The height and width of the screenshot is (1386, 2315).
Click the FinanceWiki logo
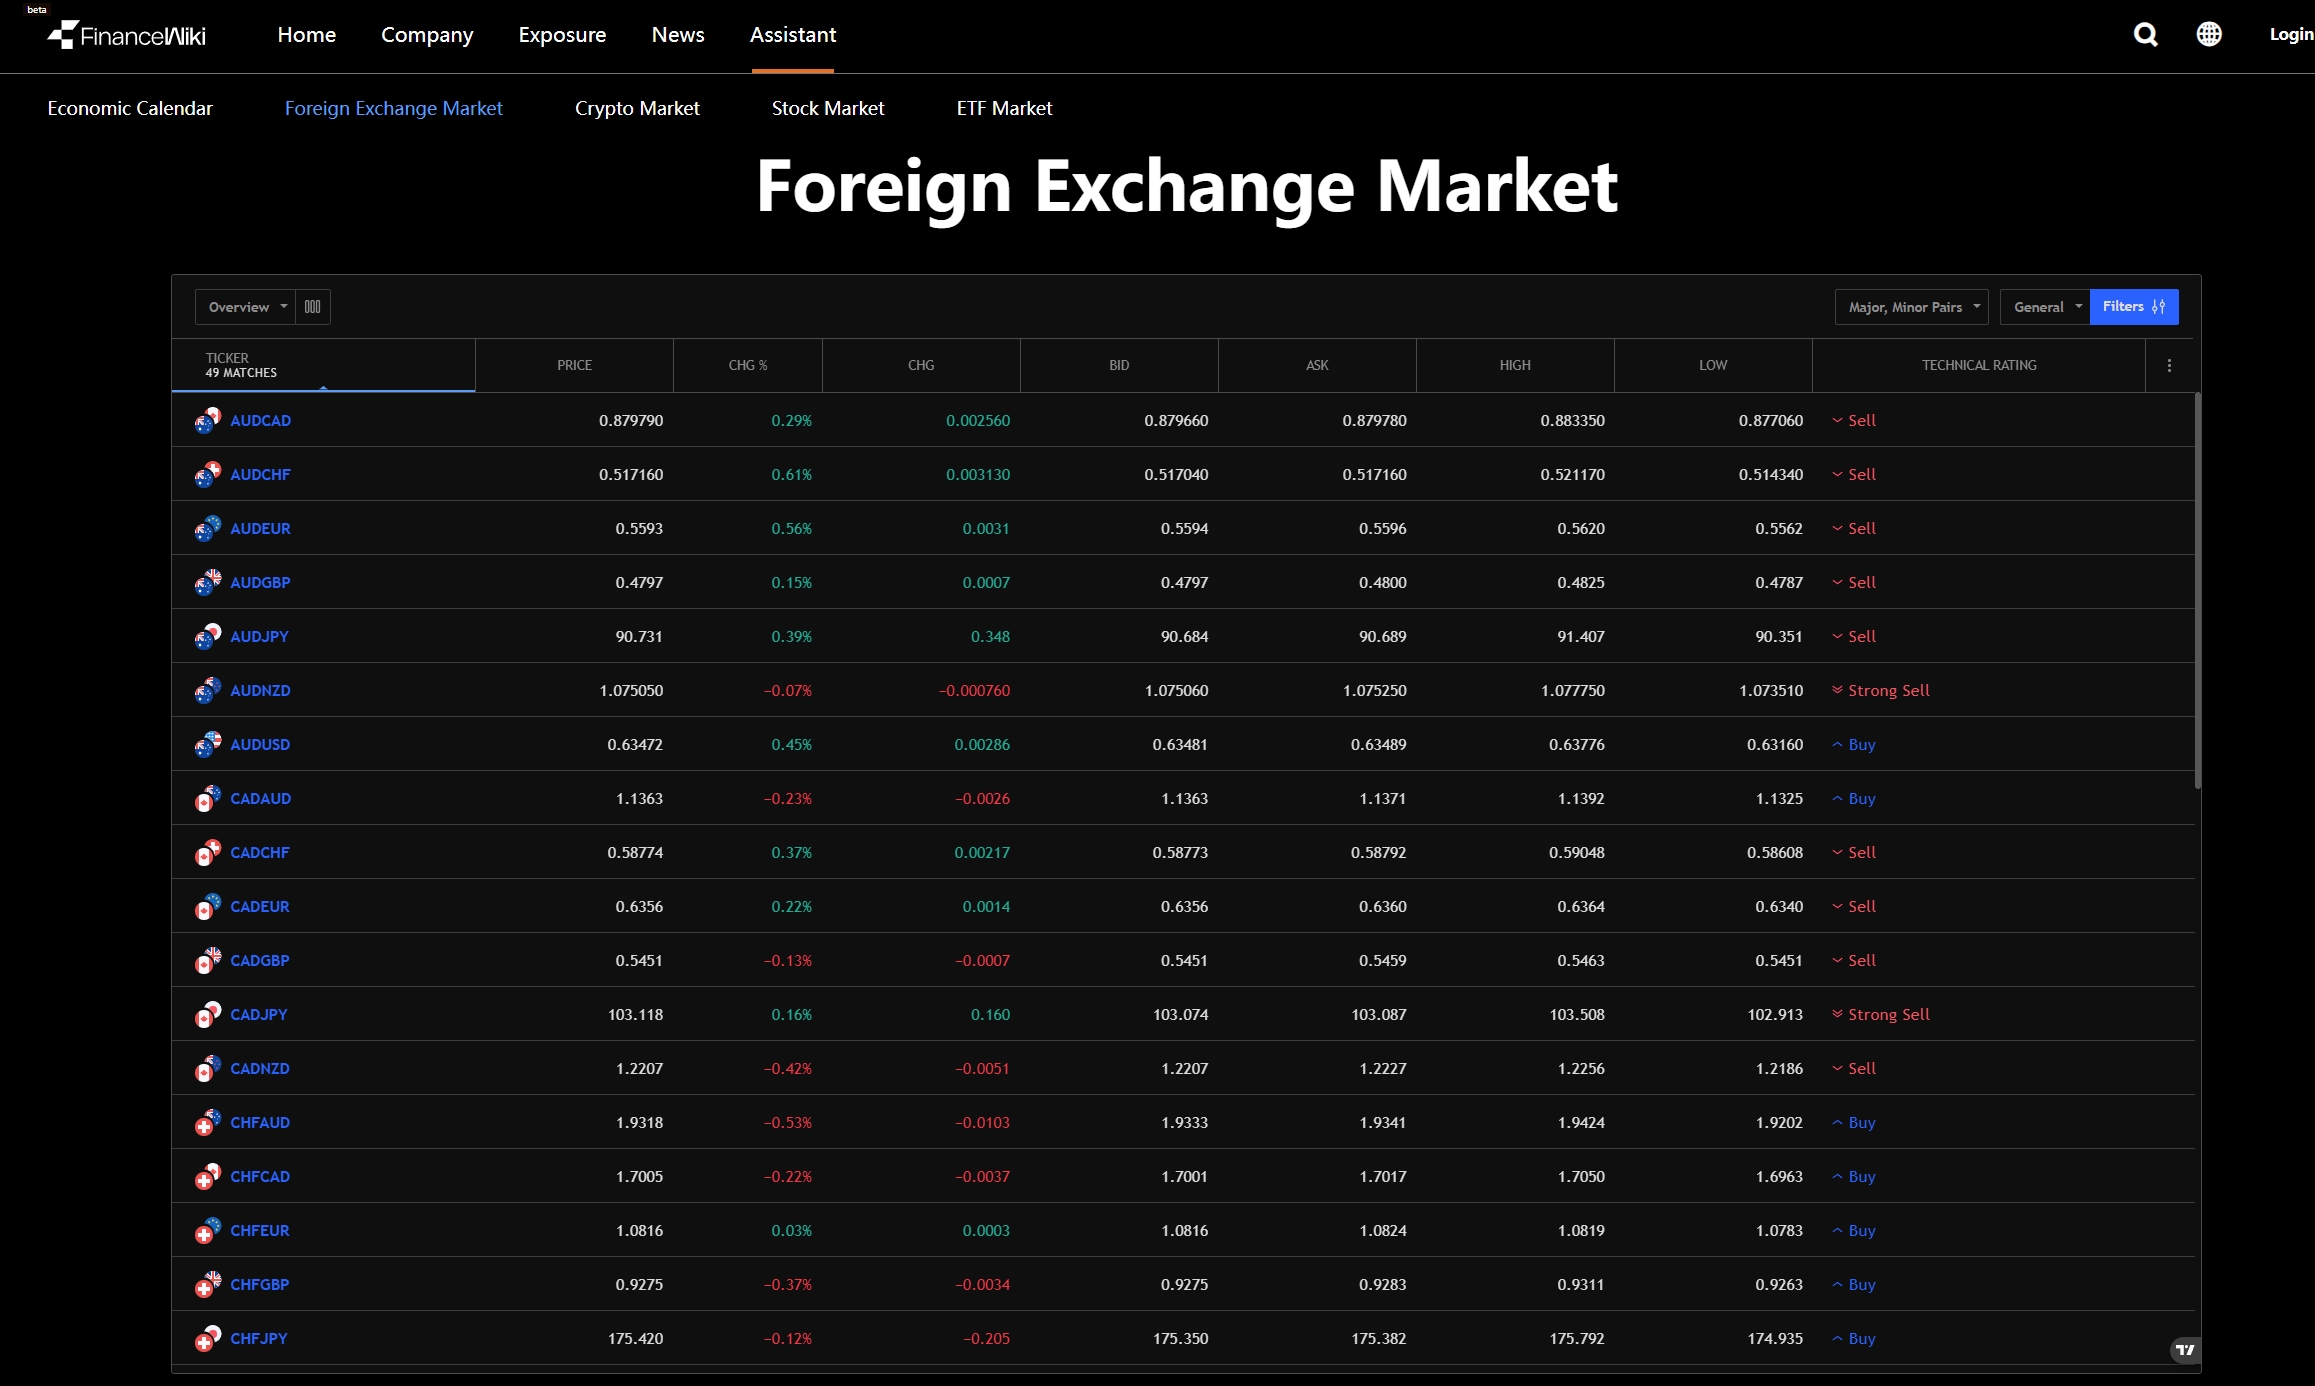coord(127,36)
